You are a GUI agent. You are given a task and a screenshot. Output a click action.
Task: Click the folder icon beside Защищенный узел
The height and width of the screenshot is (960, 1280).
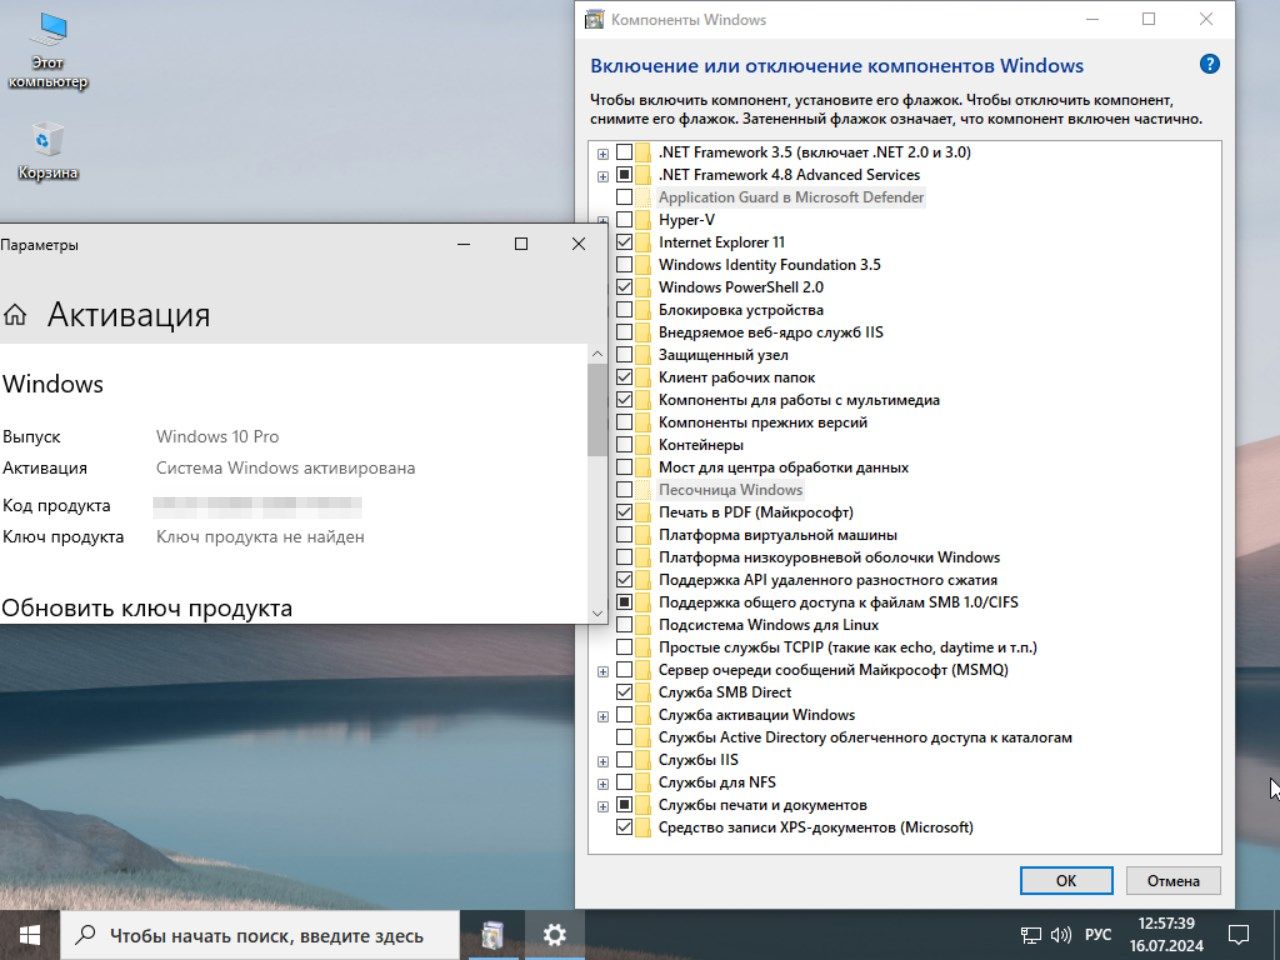(643, 355)
